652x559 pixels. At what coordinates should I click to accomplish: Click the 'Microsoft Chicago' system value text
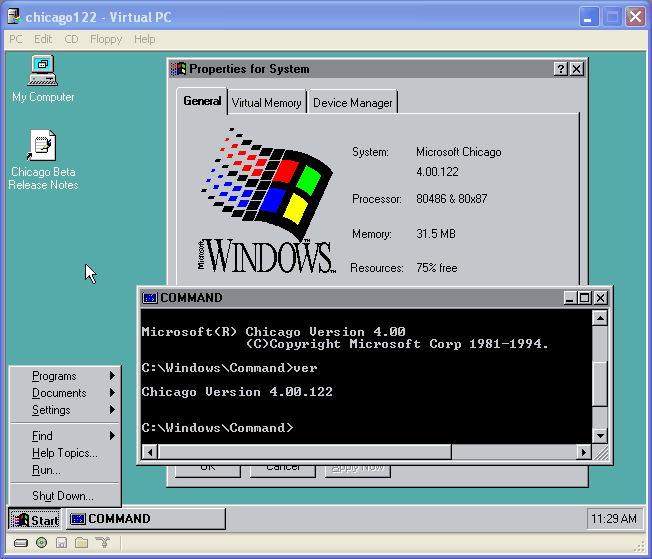[x=459, y=152]
